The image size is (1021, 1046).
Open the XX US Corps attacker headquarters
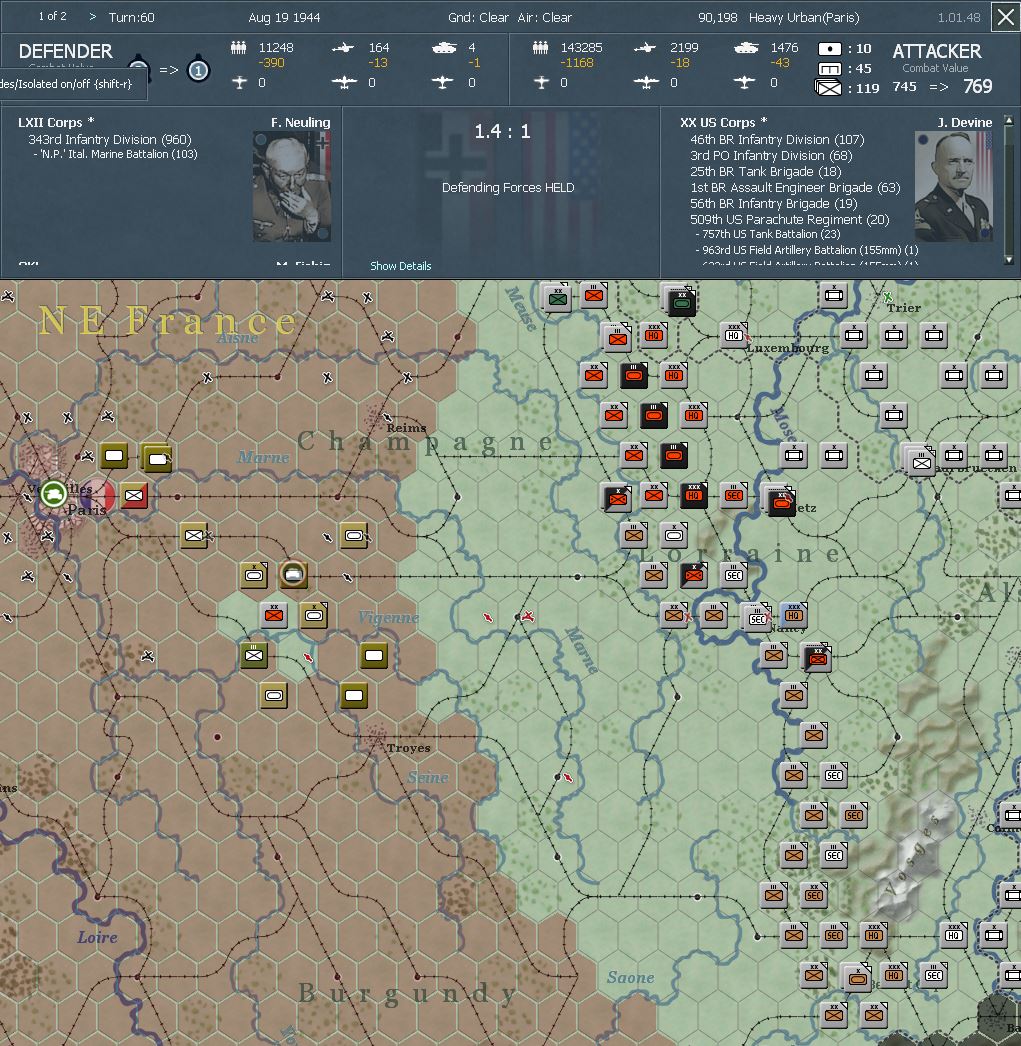tap(724, 122)
